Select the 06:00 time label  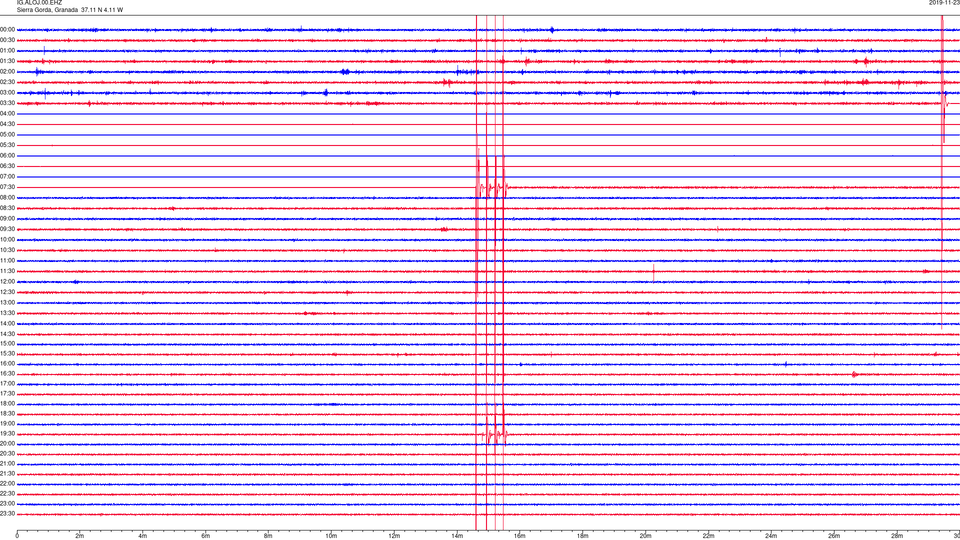click(8, 156)
